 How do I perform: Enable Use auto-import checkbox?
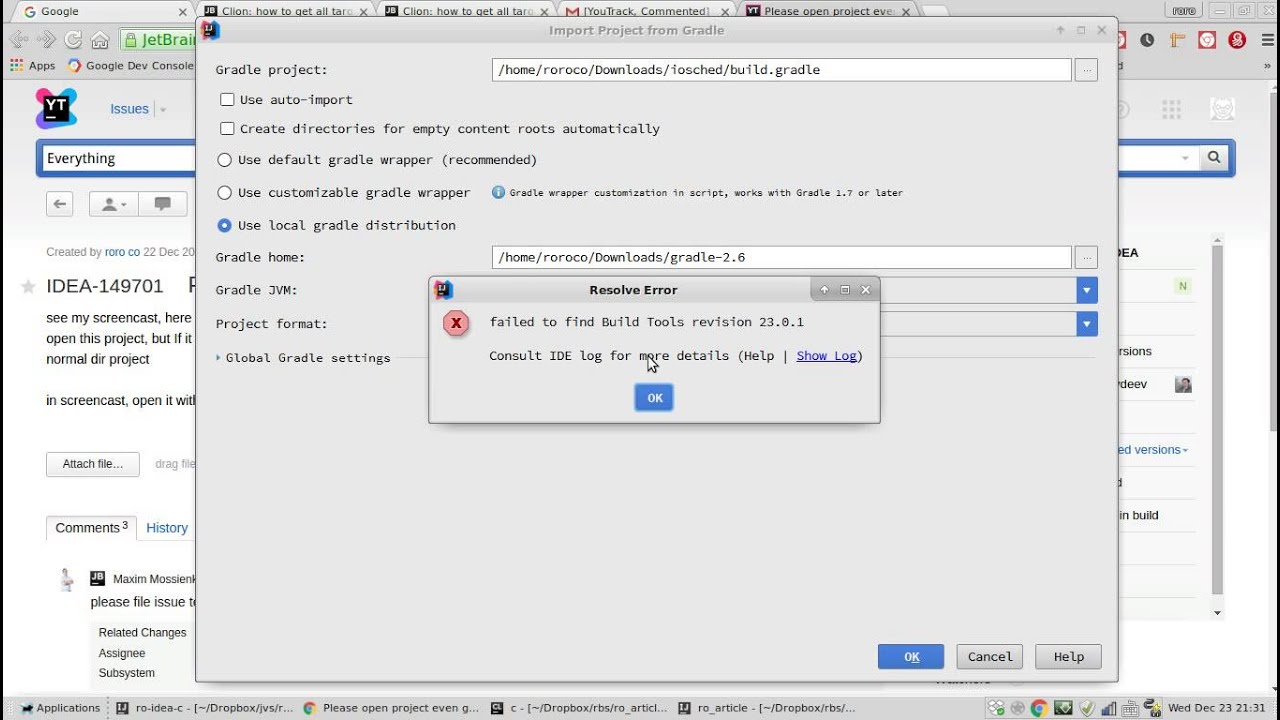click(x=227, y=100)
